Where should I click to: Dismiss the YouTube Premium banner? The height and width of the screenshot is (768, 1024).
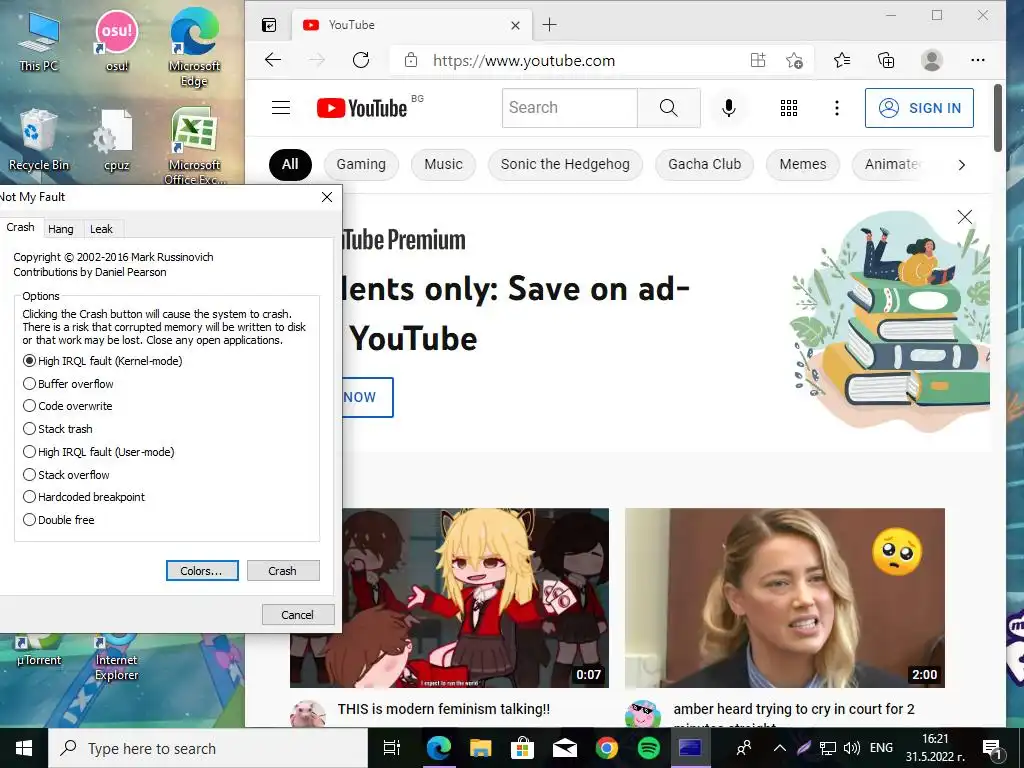click(x=965, y=217)
